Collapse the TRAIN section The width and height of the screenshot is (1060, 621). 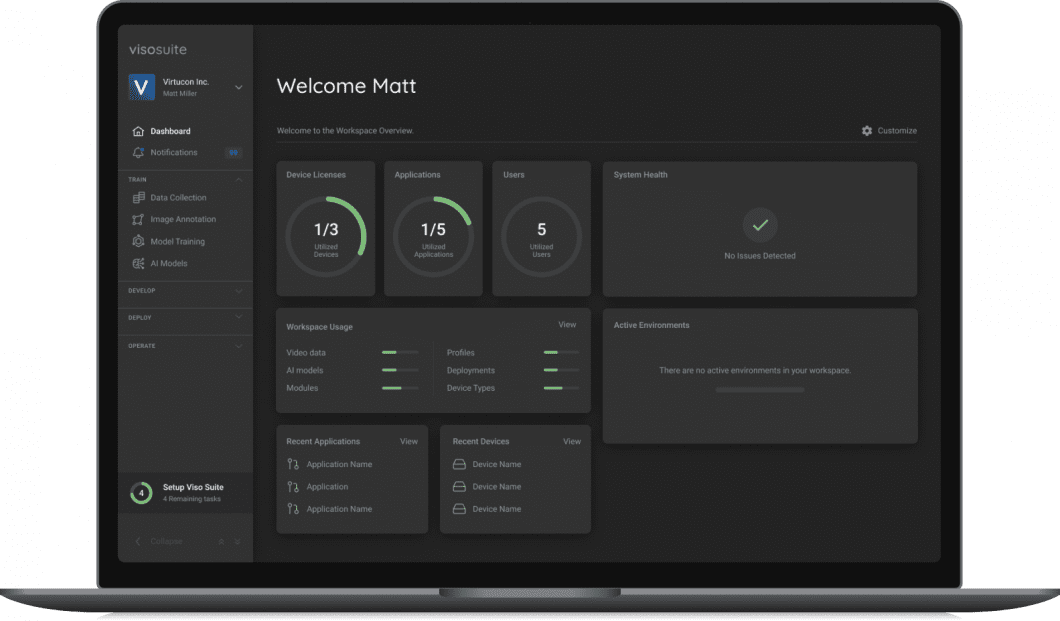coord(239,180)
